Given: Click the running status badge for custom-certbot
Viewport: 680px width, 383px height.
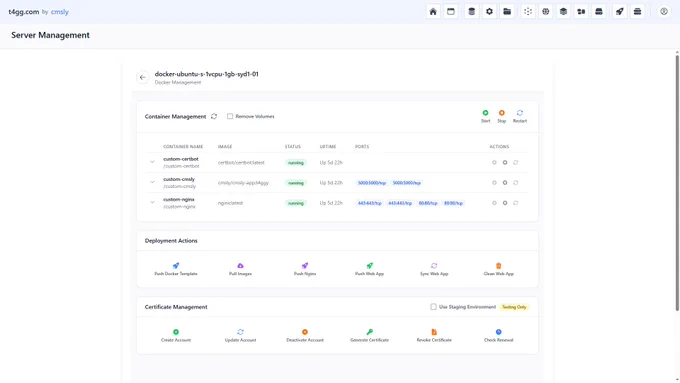Looking at the screenshot, I should click(296, 163).
